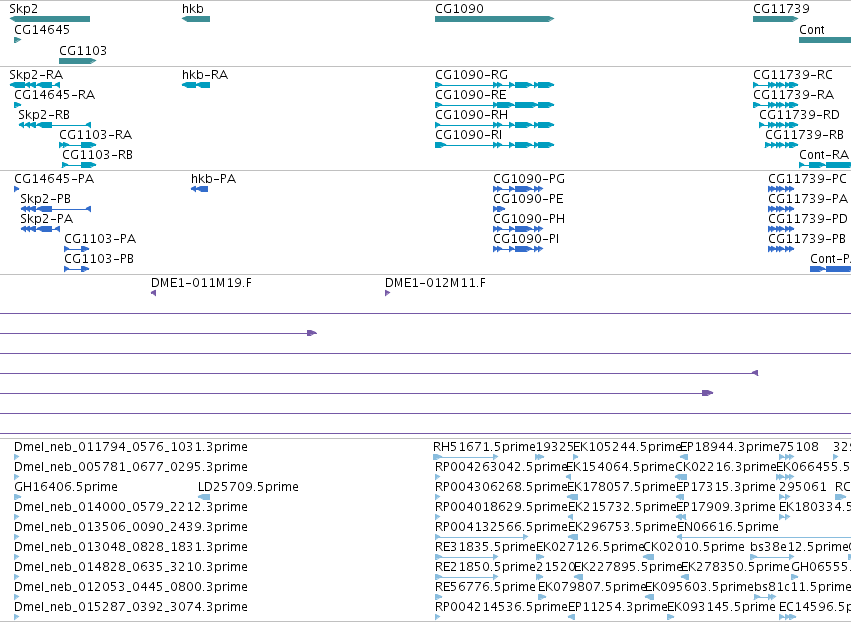Select EST Dmel_neb_005781_0677_0295.3prime
The height and width of the screenshot is (622, 851).
(x=131, y=467)
